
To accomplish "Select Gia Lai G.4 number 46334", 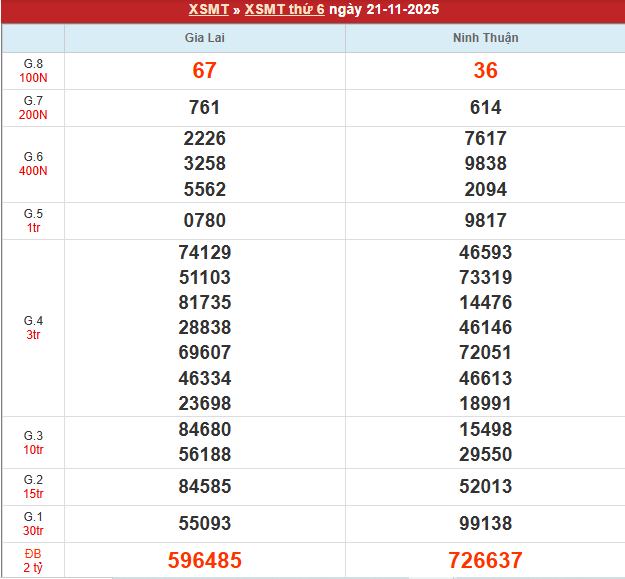I will [x=204, y=378].
